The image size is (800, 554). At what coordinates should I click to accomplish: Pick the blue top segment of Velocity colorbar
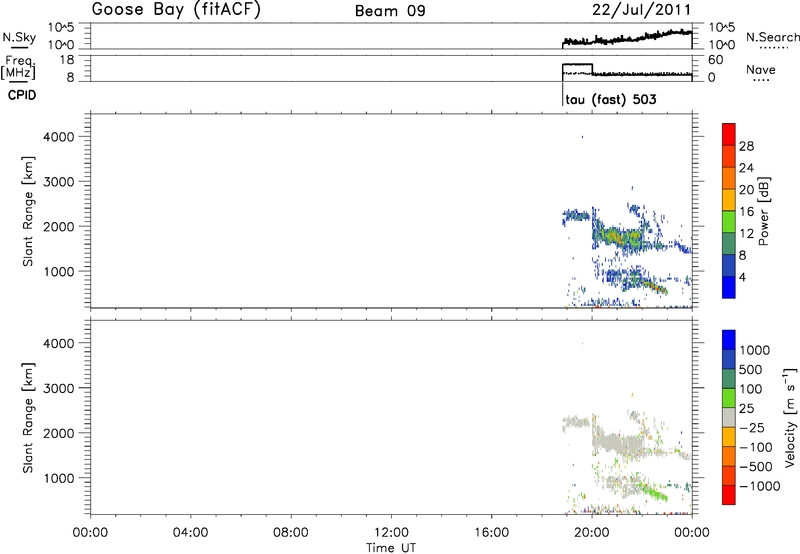pyautogui.click(x=729, y=340)
